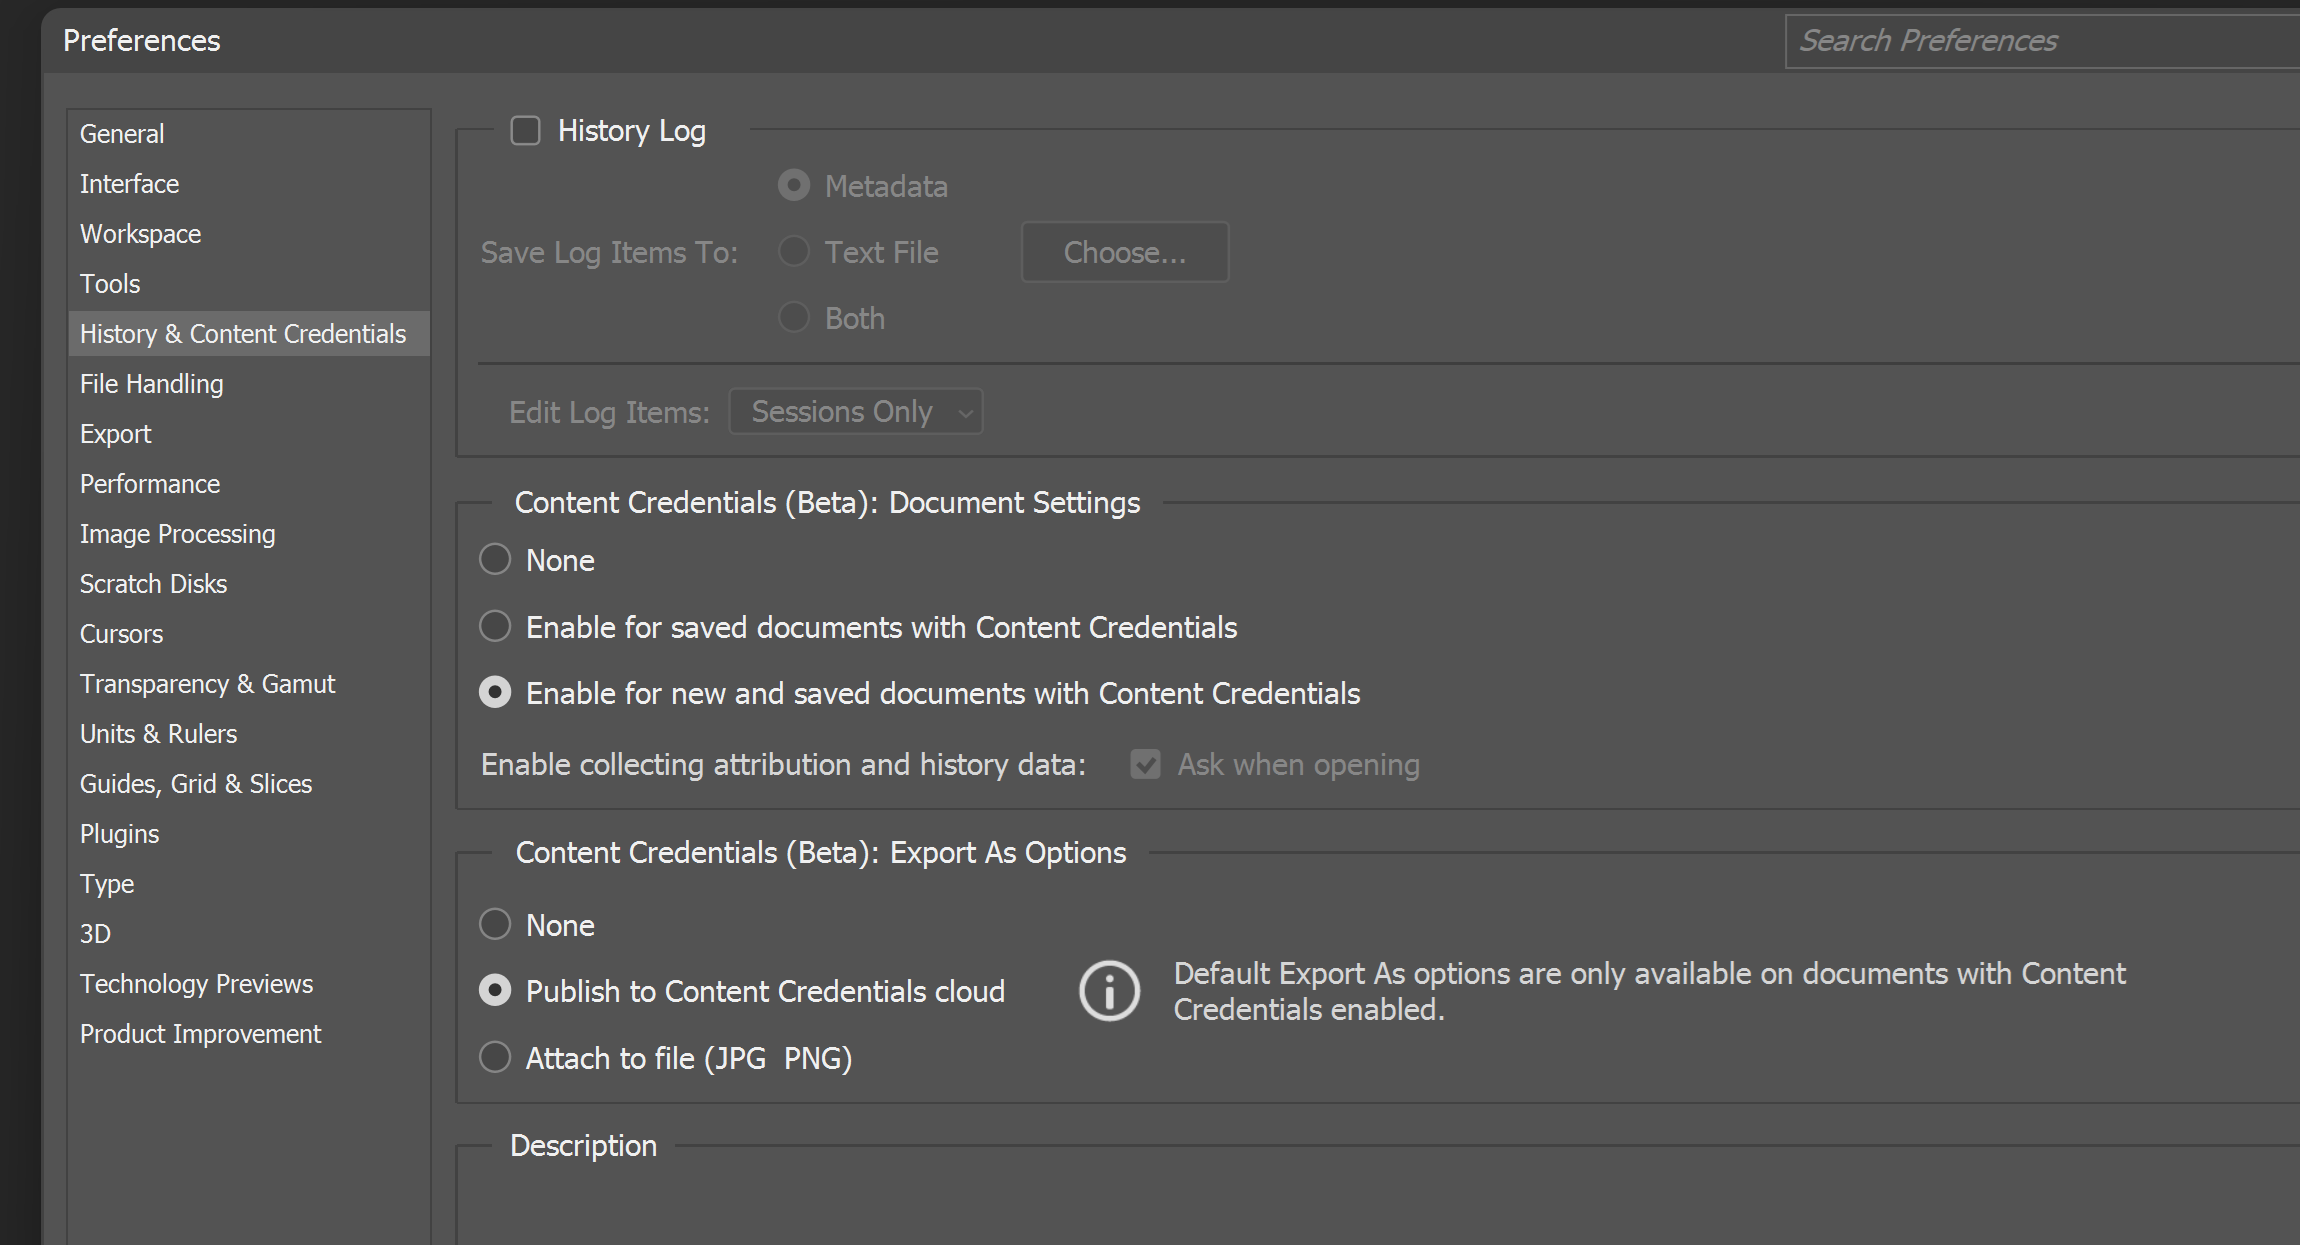
Task: Open File Handling preferences
Action: pos(151,383)
